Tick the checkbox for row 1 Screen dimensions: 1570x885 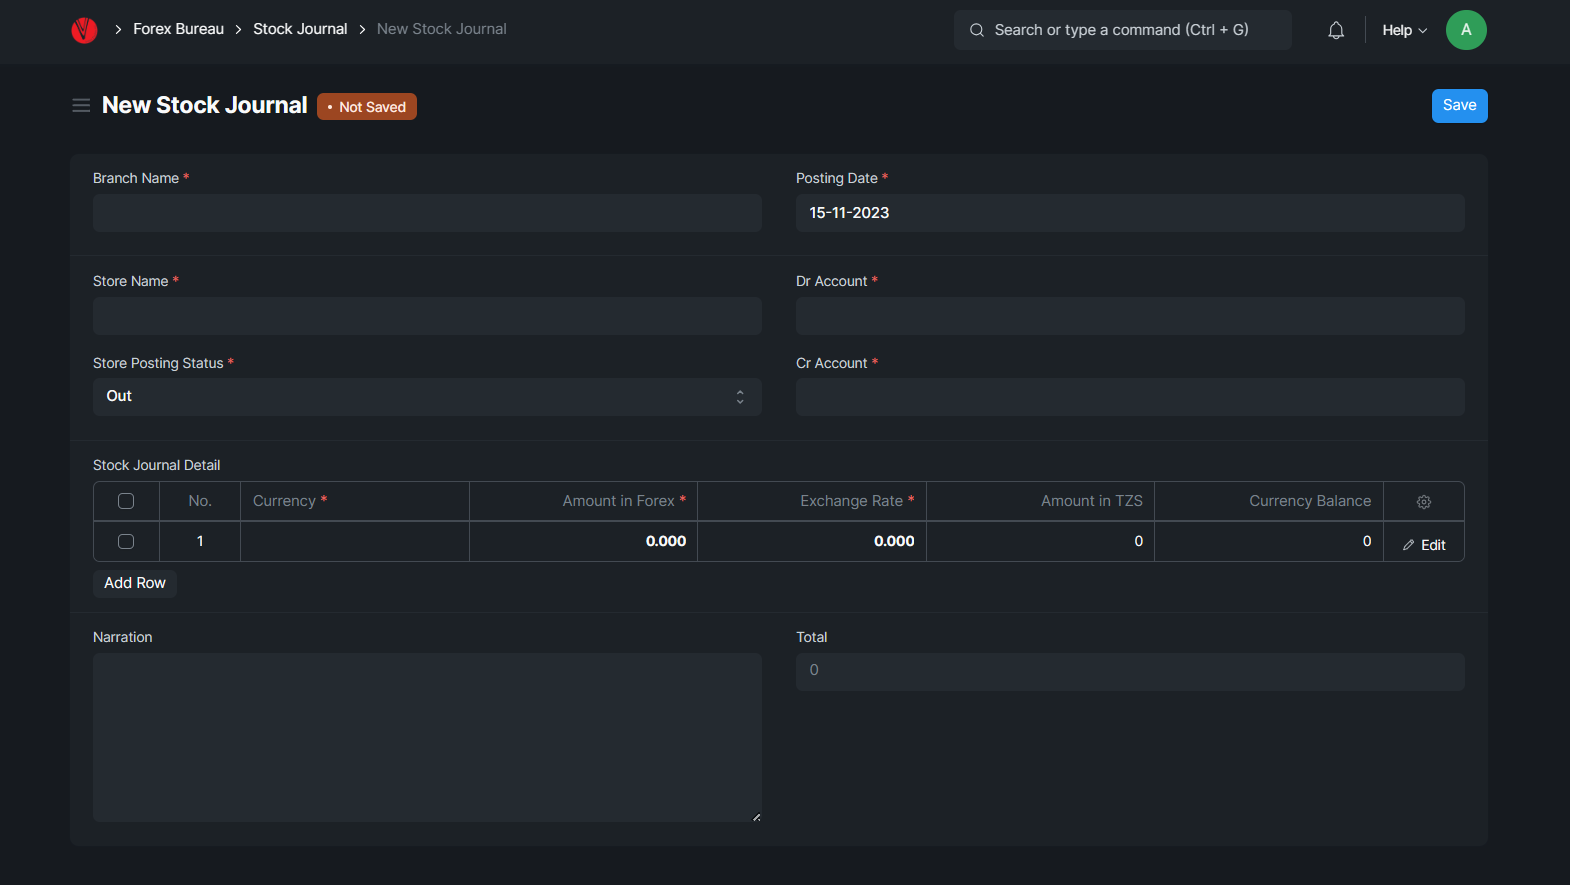pos(126,541)
